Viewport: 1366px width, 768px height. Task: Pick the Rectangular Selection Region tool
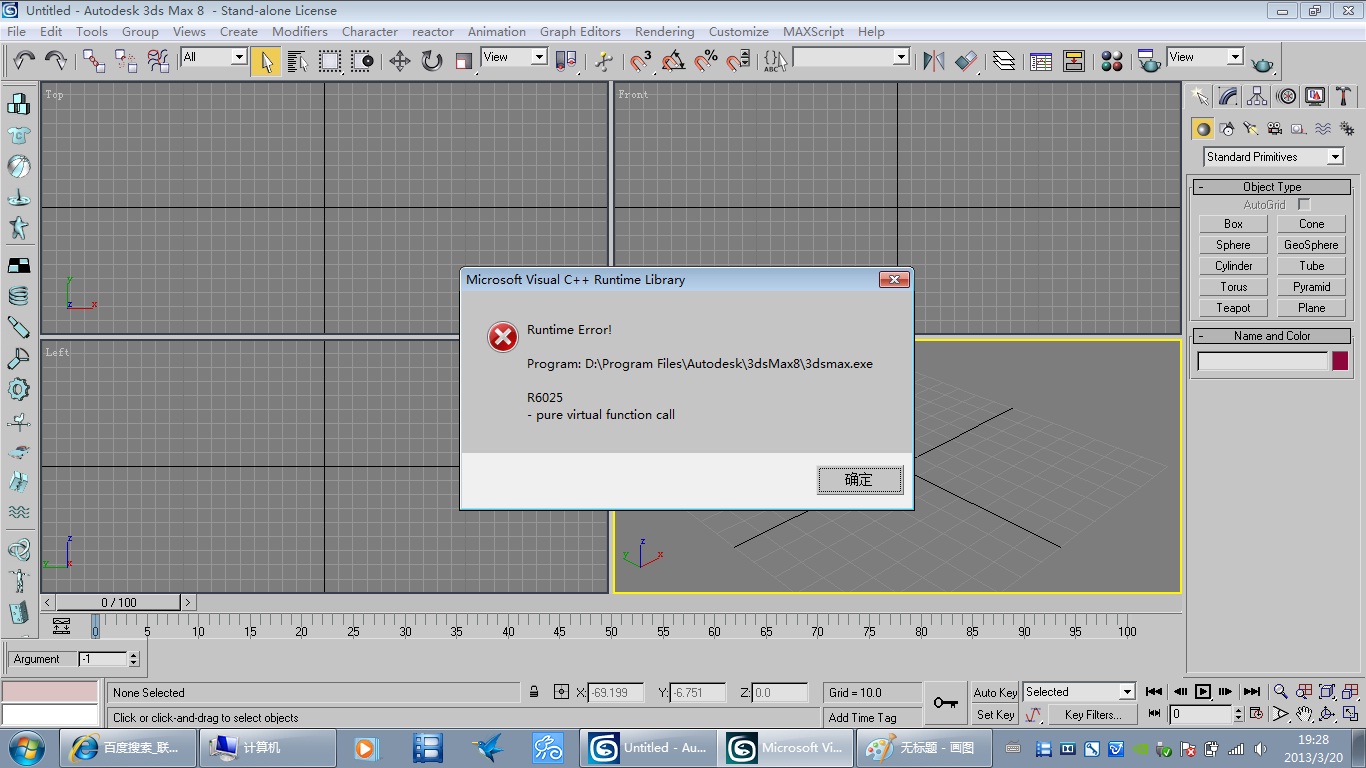(x=330, y=61)
